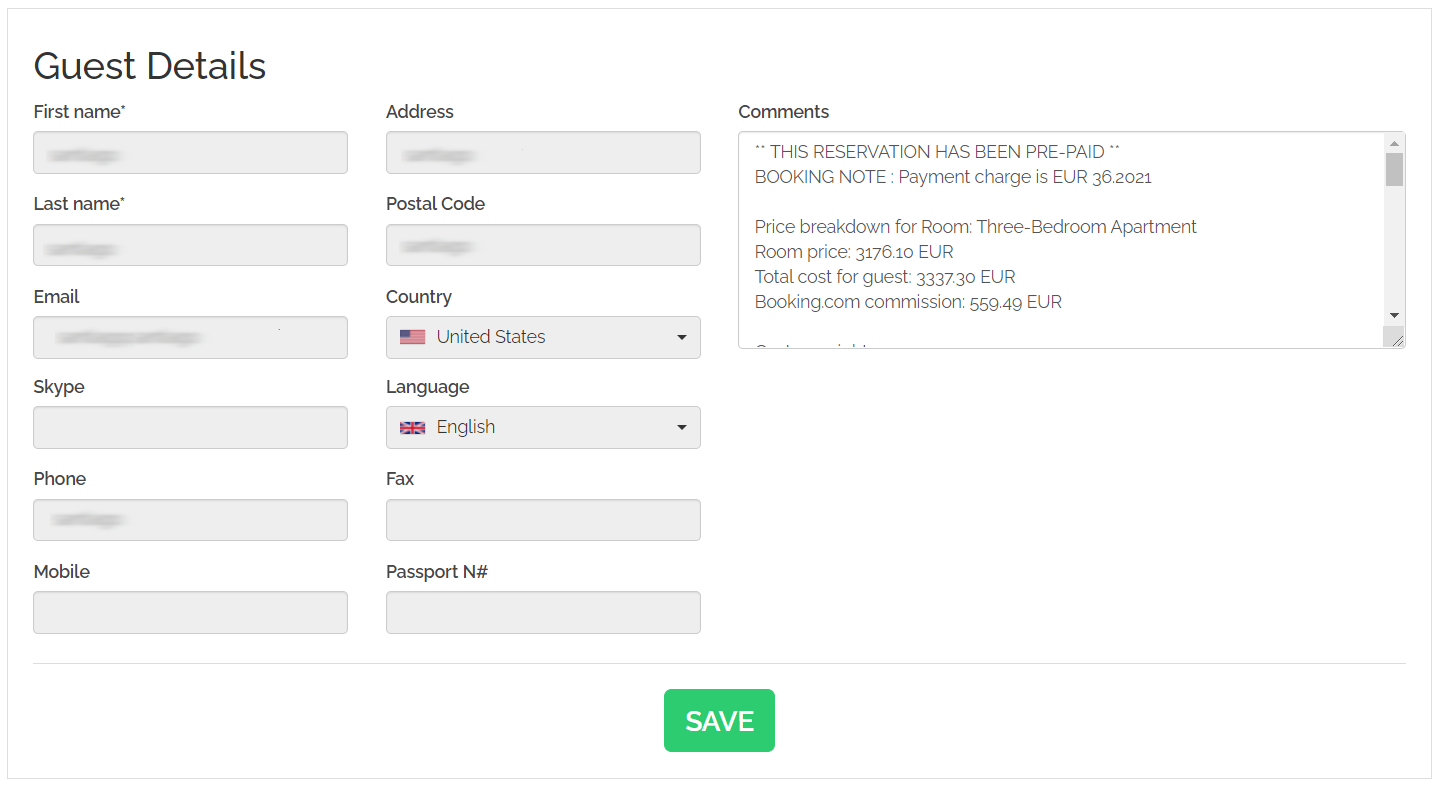Expand the Language dropdown arrow
Viewport: 1438px width, 786px height.
pyautogui.click(x=681, y=427)
